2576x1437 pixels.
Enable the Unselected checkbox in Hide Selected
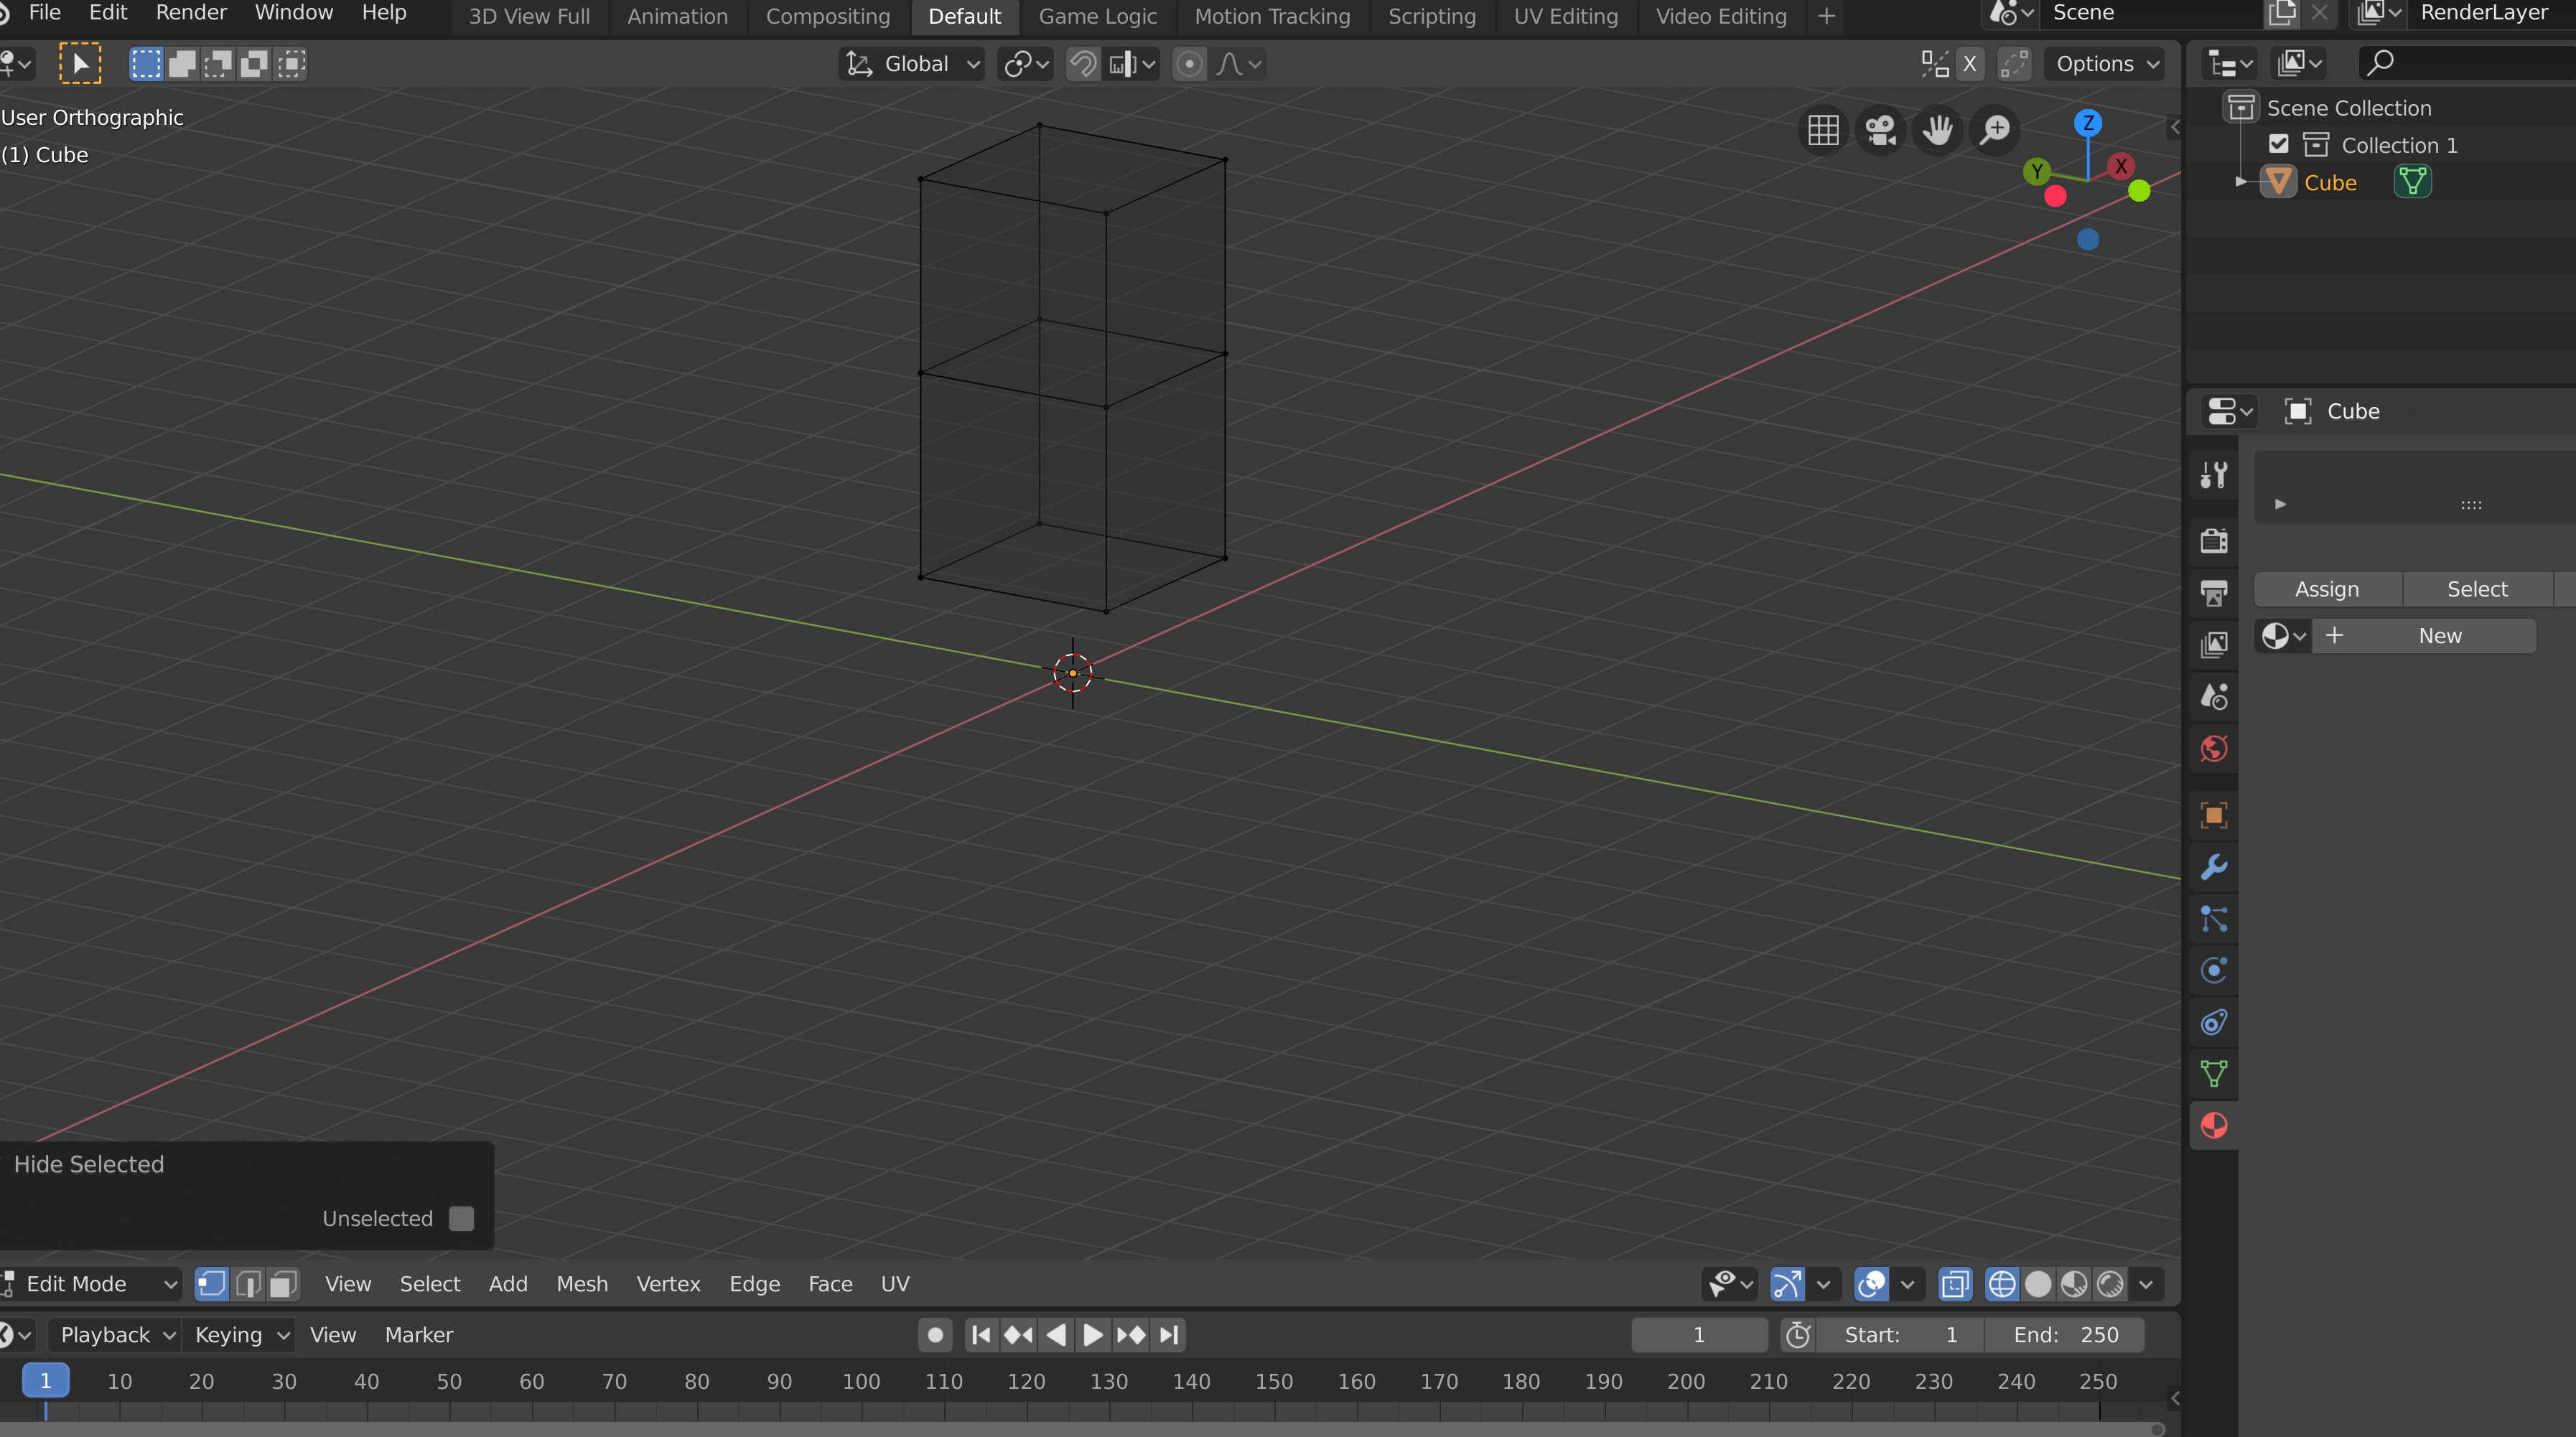(461, 1218)
